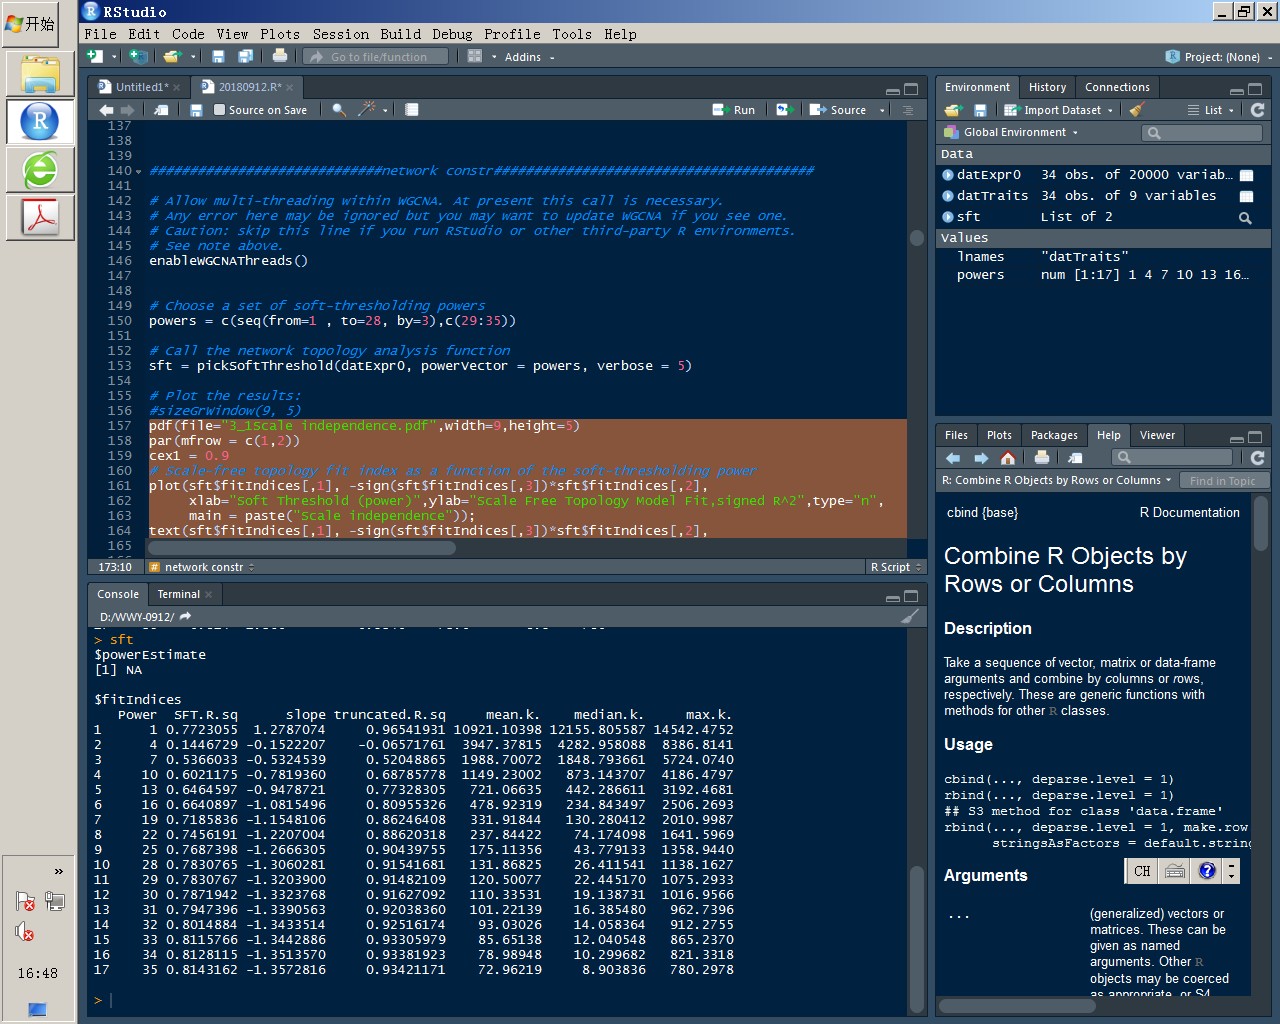Inspect the sft list with magnifier icon
The width and height of the screenshot is (1280, 1024).
tap(1245, 217)
